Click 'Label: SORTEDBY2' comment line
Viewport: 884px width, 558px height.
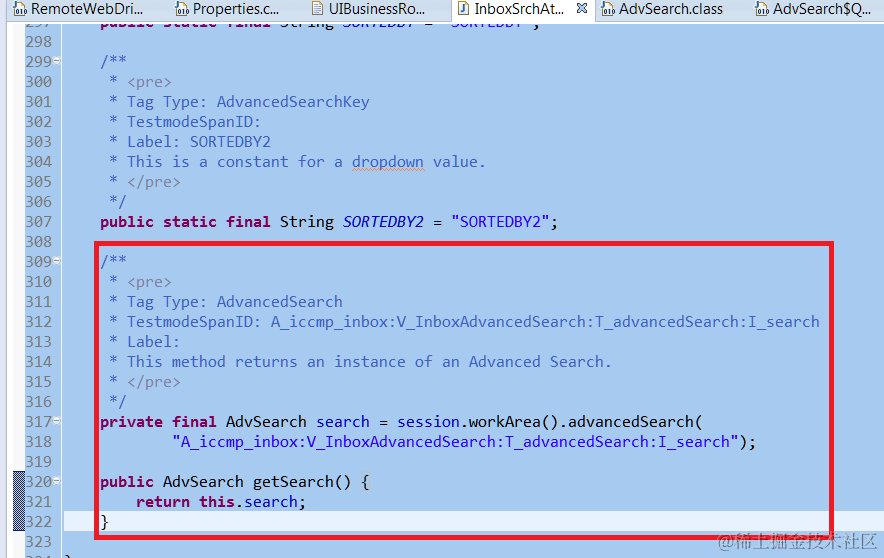(x=198, y=141)
